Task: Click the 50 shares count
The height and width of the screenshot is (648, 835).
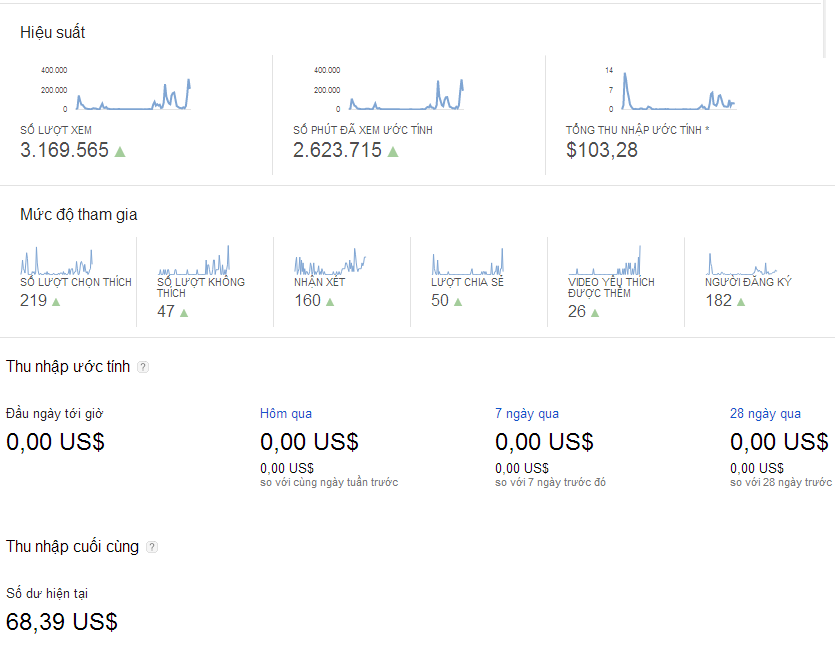Action: 440,300
